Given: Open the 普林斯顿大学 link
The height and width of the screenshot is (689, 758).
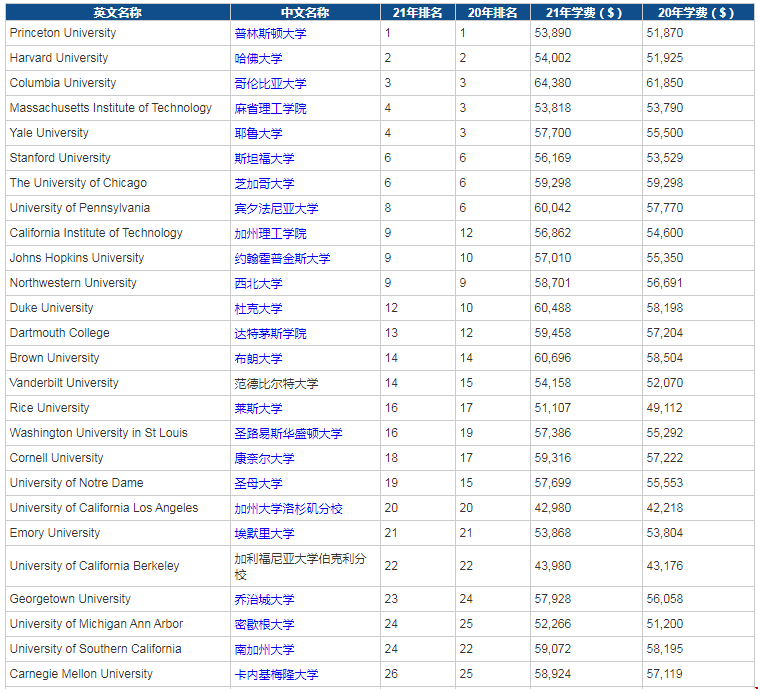Looking at the screenshot, I should (x=270, y=33).
